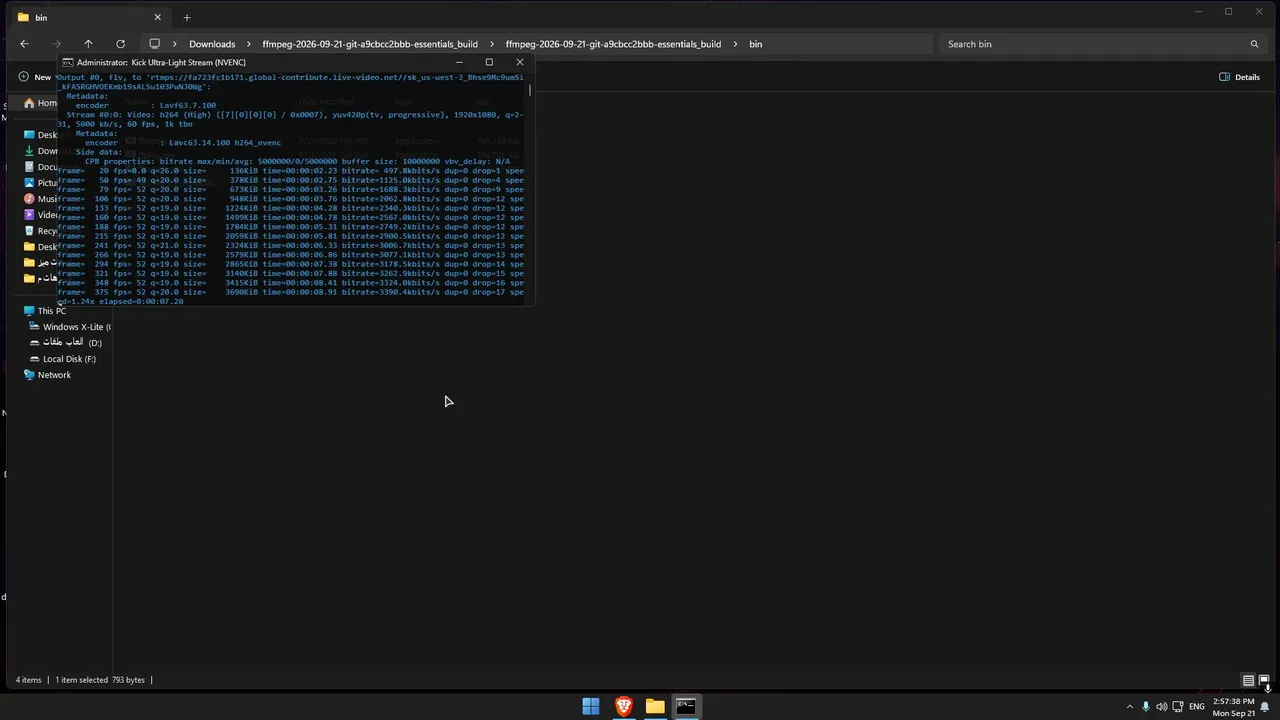Viewport: 1280px width, 720px height.
Task: Open Local Disk (F:) in the sidebar
Action: coord(63,359)
